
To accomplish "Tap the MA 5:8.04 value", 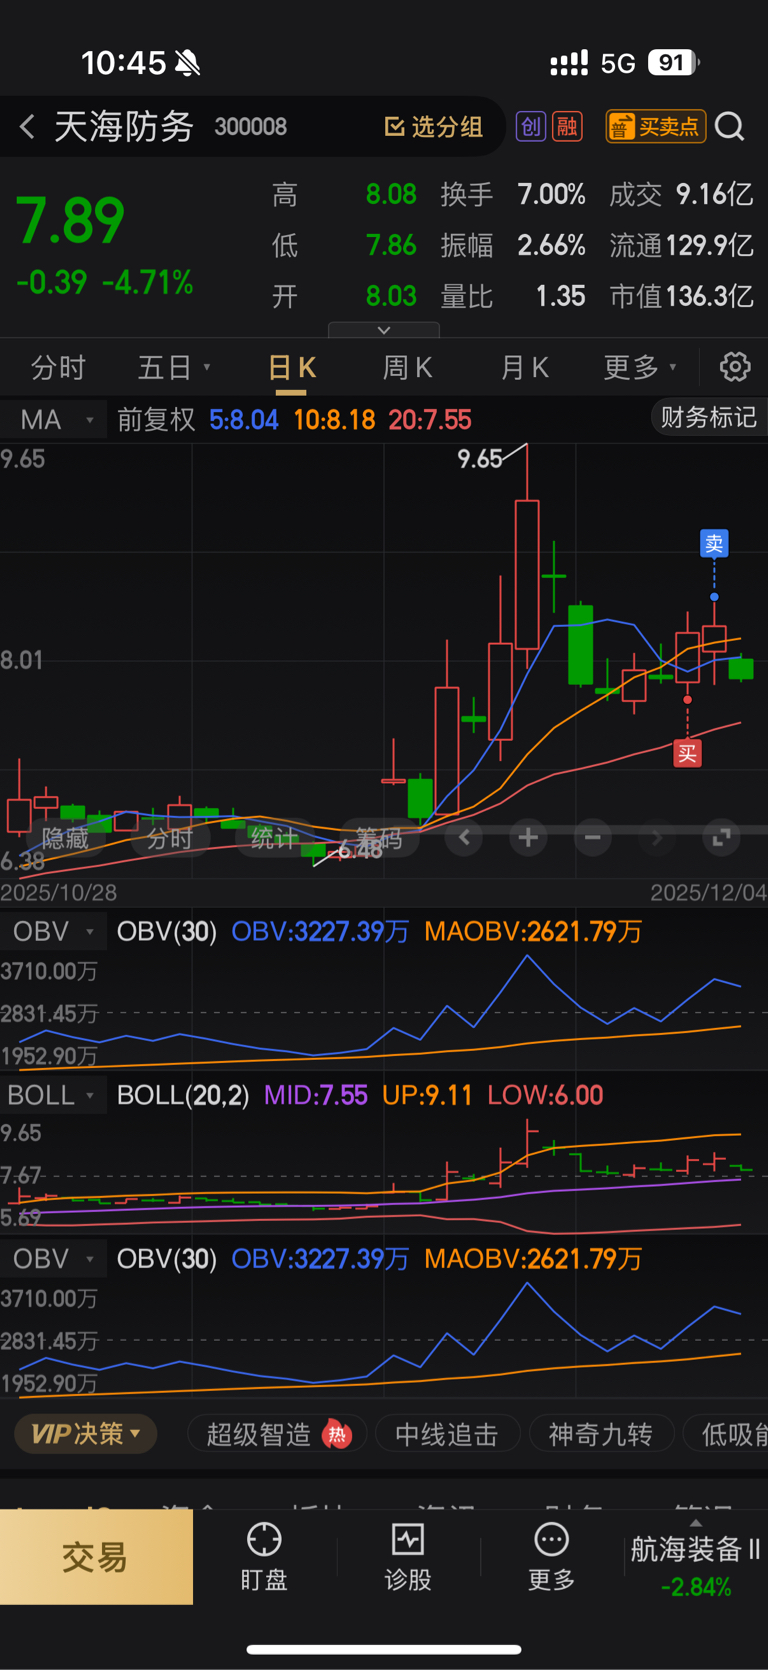I will click(x=244, y=419).
